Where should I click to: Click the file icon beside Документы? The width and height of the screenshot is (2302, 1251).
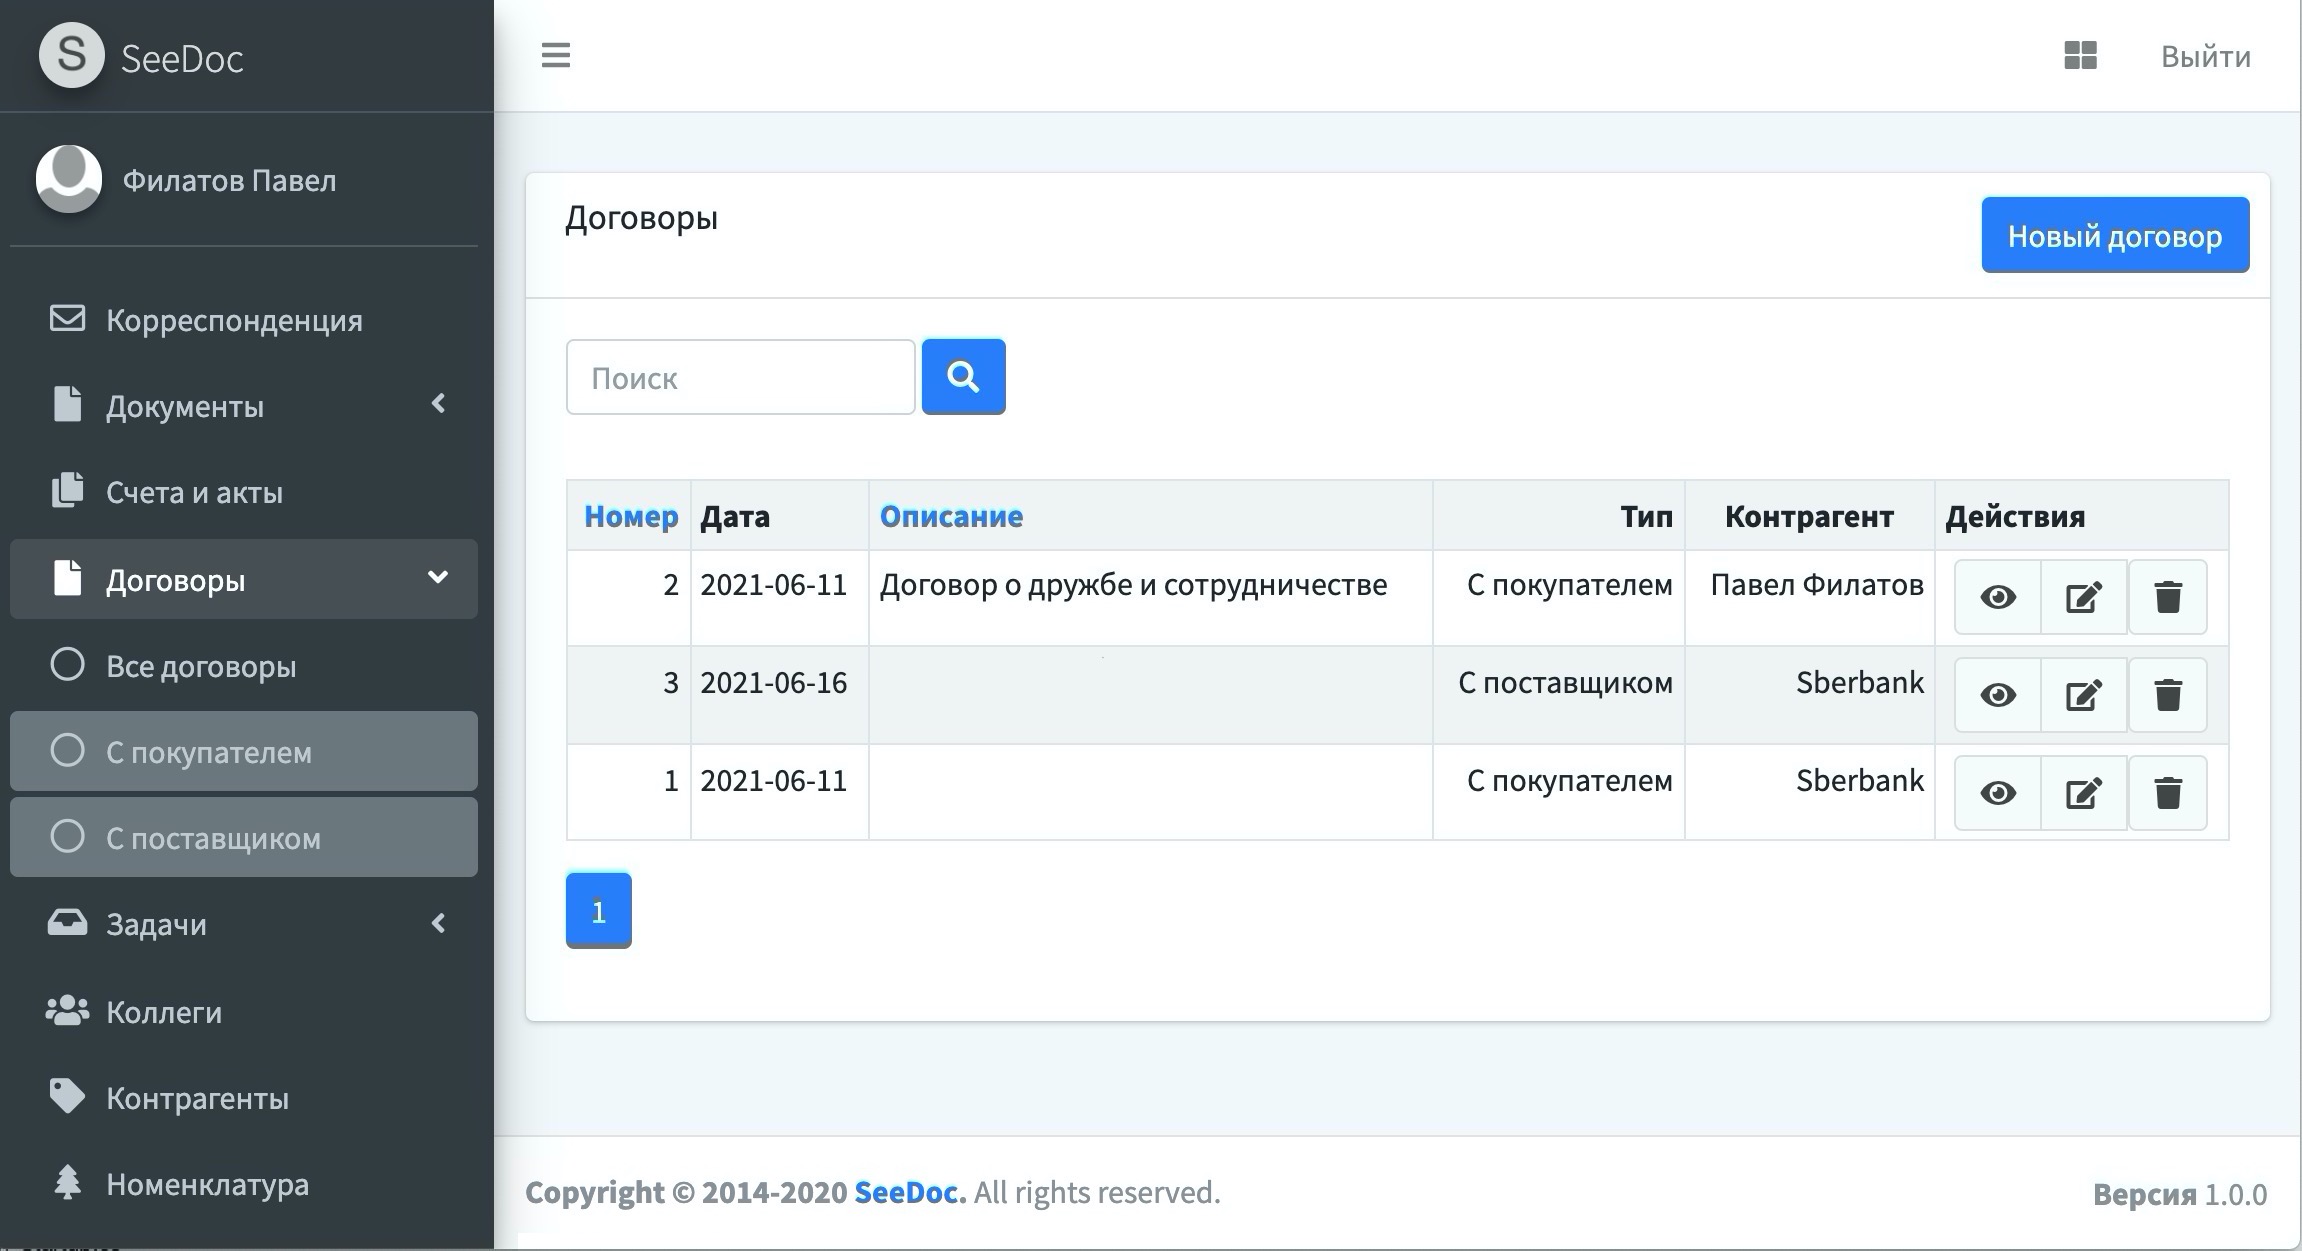click(x=67, y=404)
